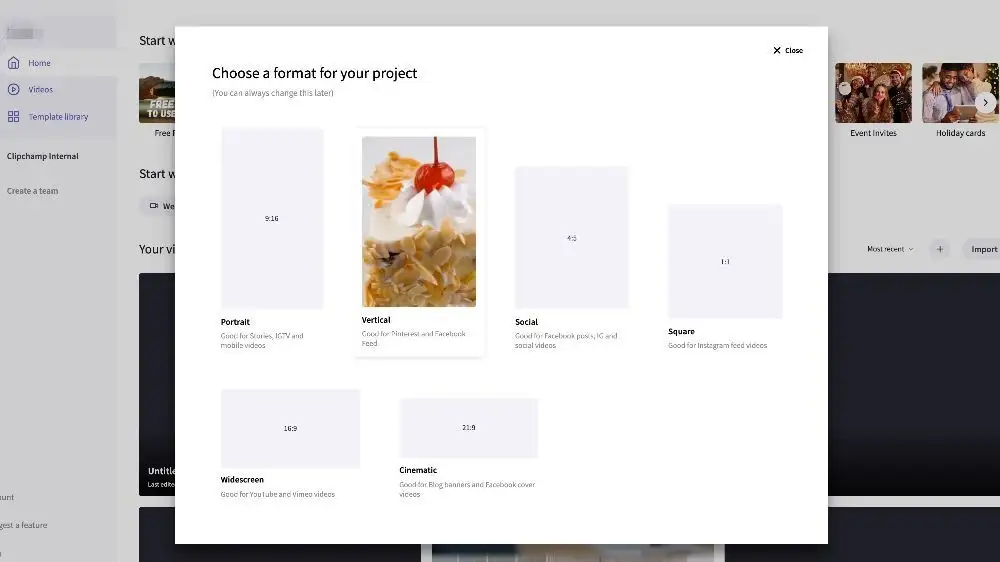The width and height of the screenshot is (1000, 562).
Task: Select the Social 4:5 format
Action: tap(571, 238)
